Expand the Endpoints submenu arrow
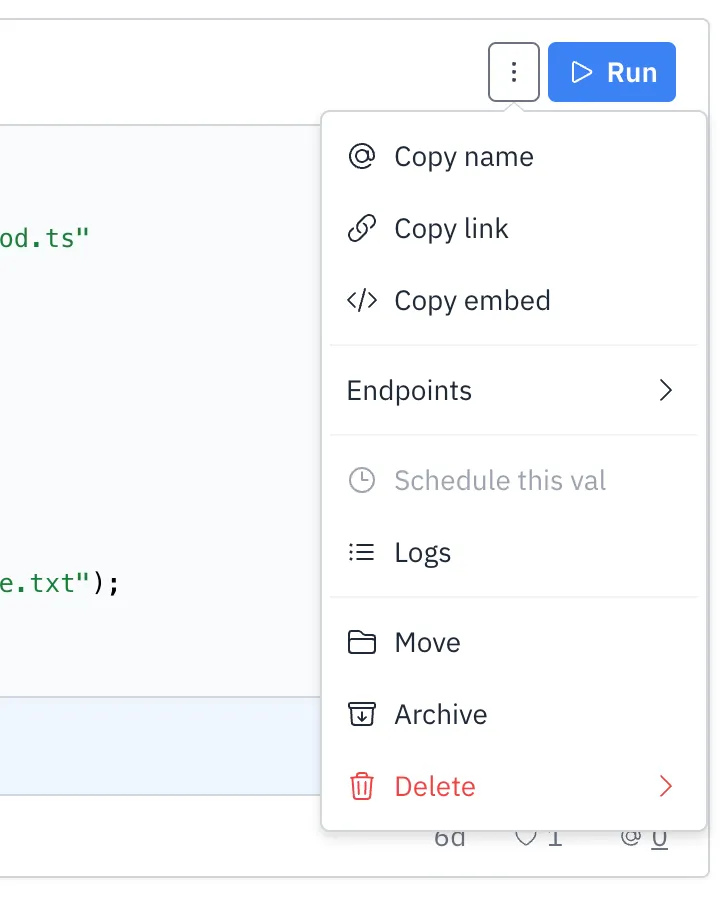 click(666, 391)
